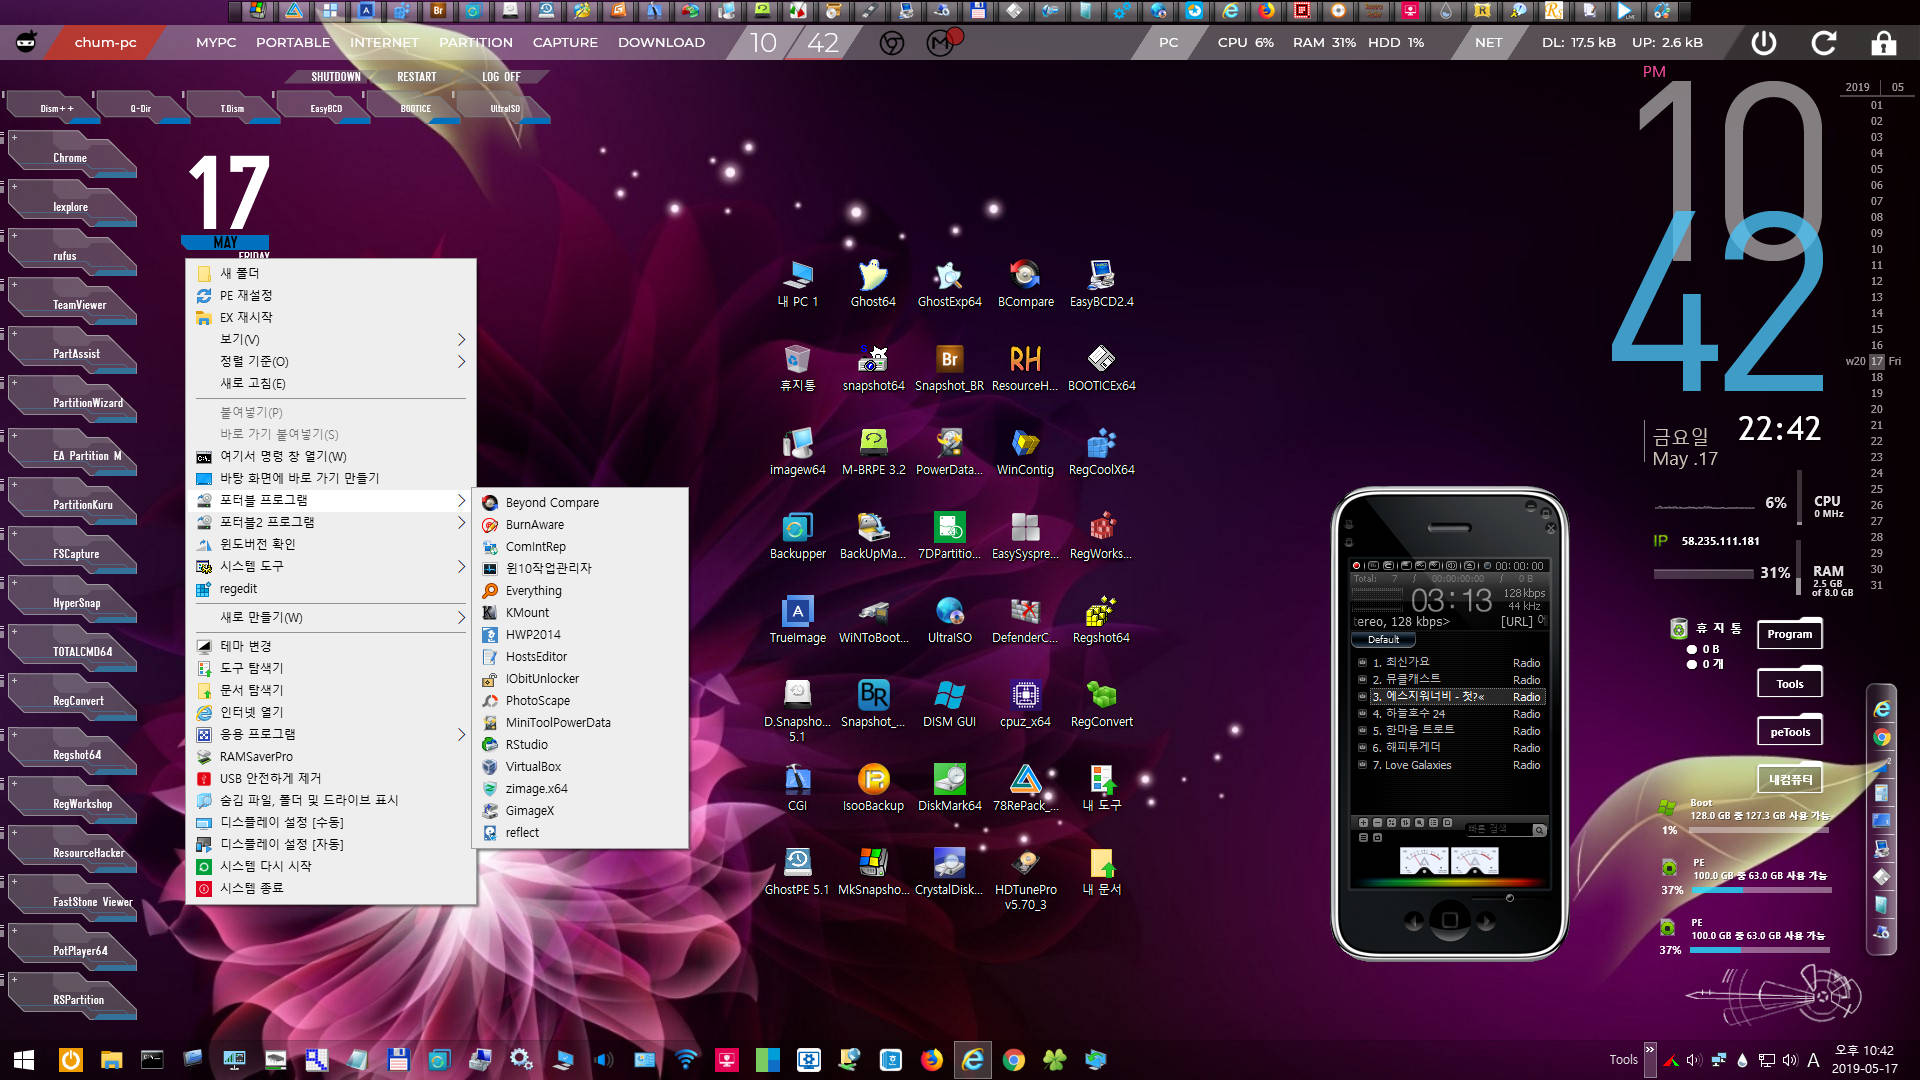Click the LOG OFF button

[x=501, y=77]
